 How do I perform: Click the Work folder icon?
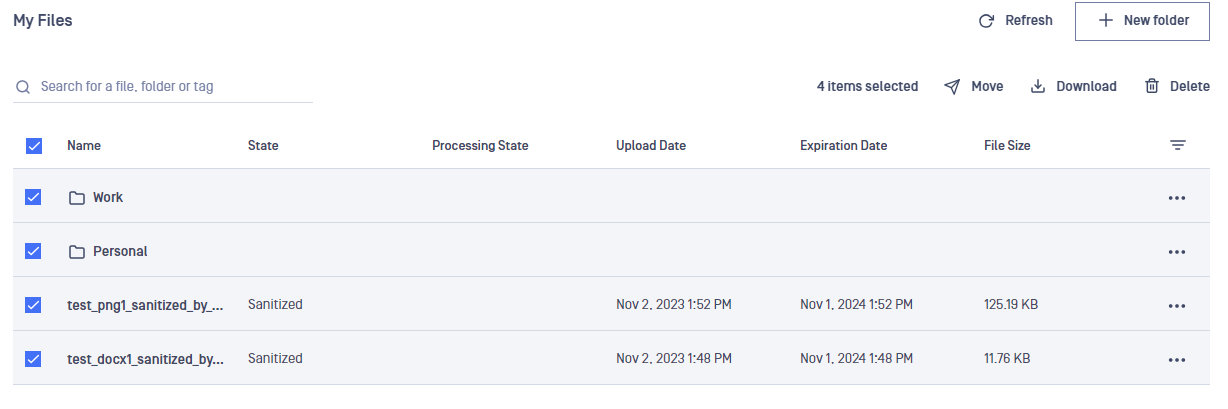(x=77, y=198)
